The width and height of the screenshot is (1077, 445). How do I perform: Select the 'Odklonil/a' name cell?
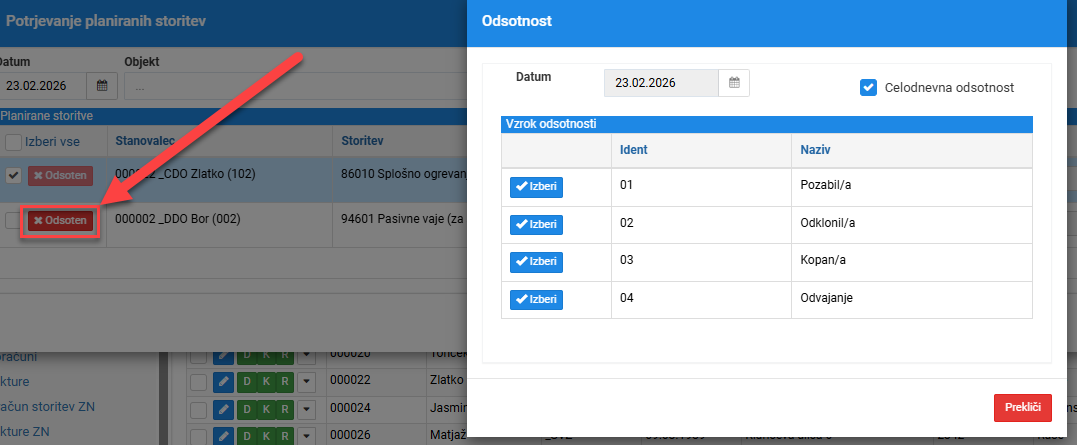click(912, 224)
